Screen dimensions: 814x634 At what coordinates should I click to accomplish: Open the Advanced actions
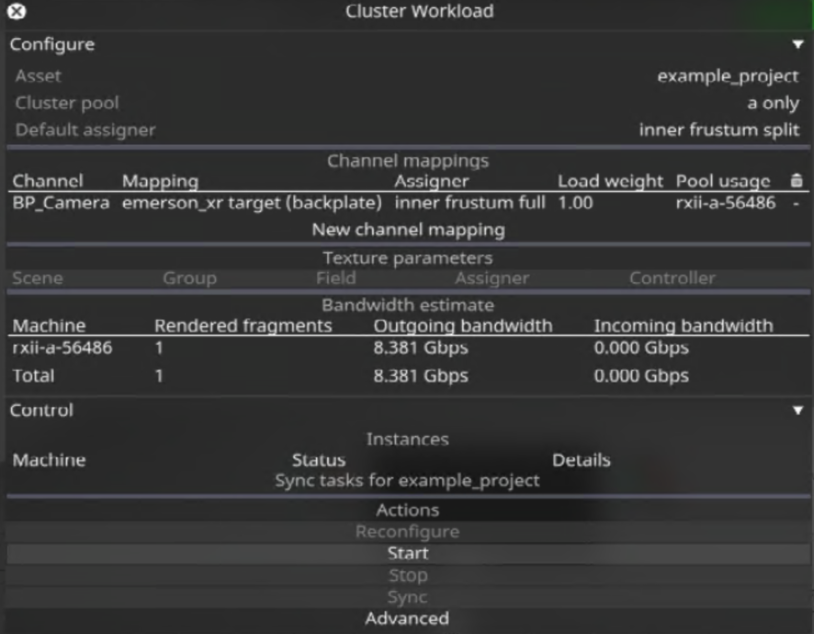[x=408, y=619]
